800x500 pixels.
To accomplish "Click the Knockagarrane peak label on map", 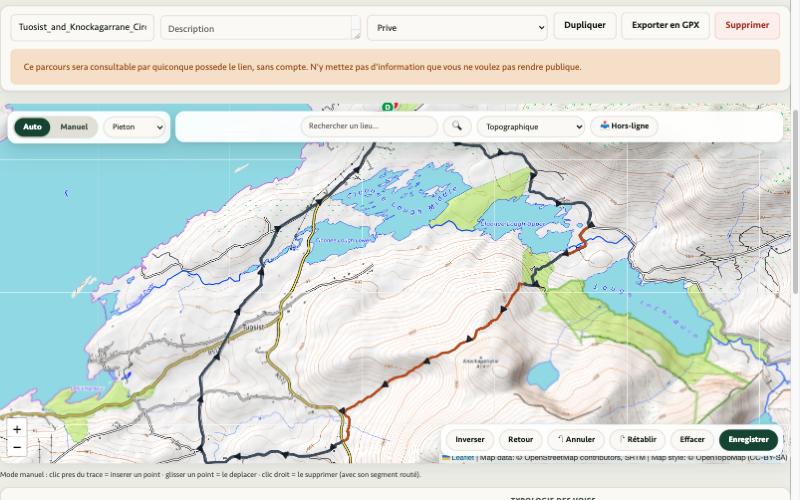I will click(x=480, y=363).
